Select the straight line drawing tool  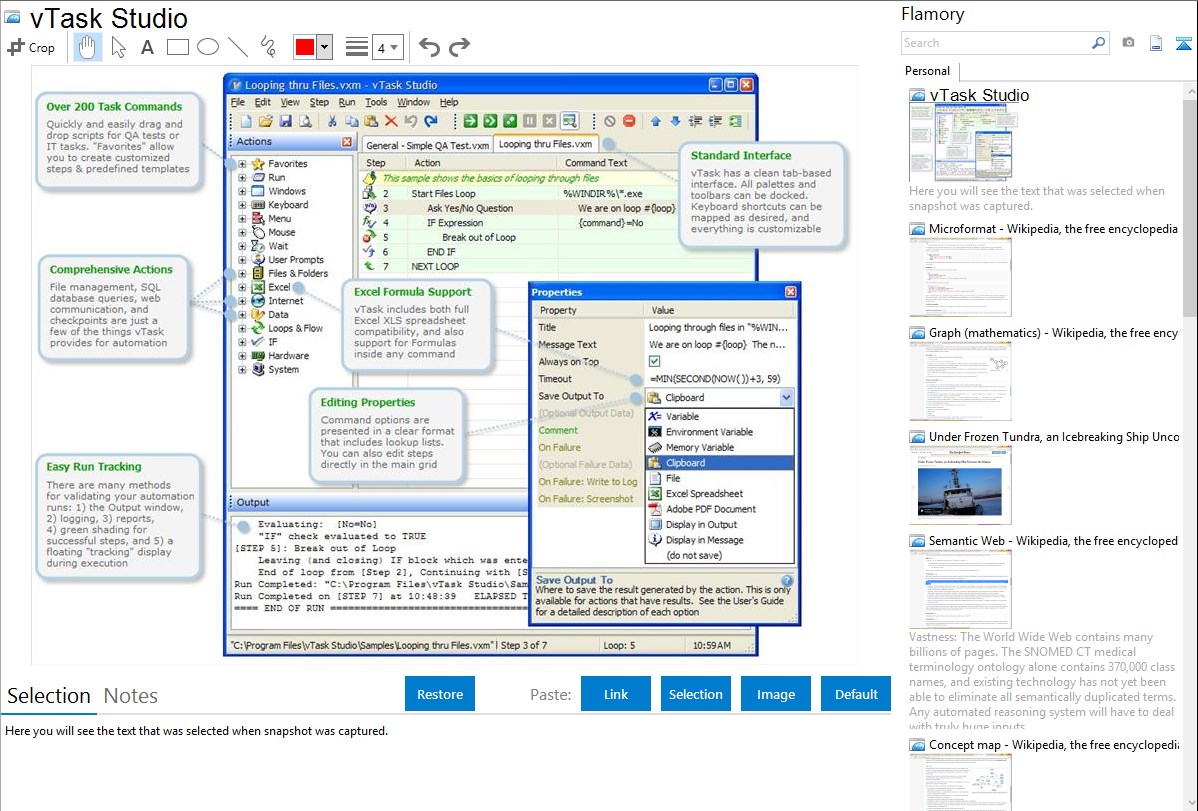click(x=238, y=47)
